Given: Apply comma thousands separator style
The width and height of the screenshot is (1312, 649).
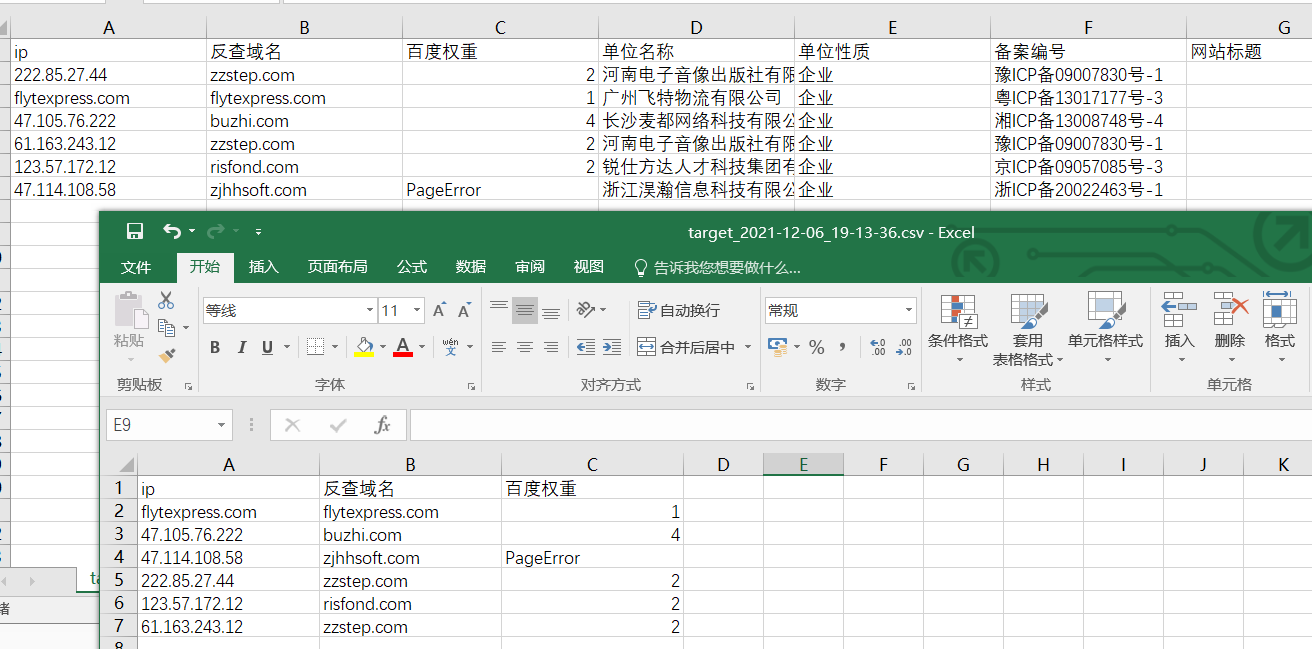Looking at the screenshot, I should (843, 347).
